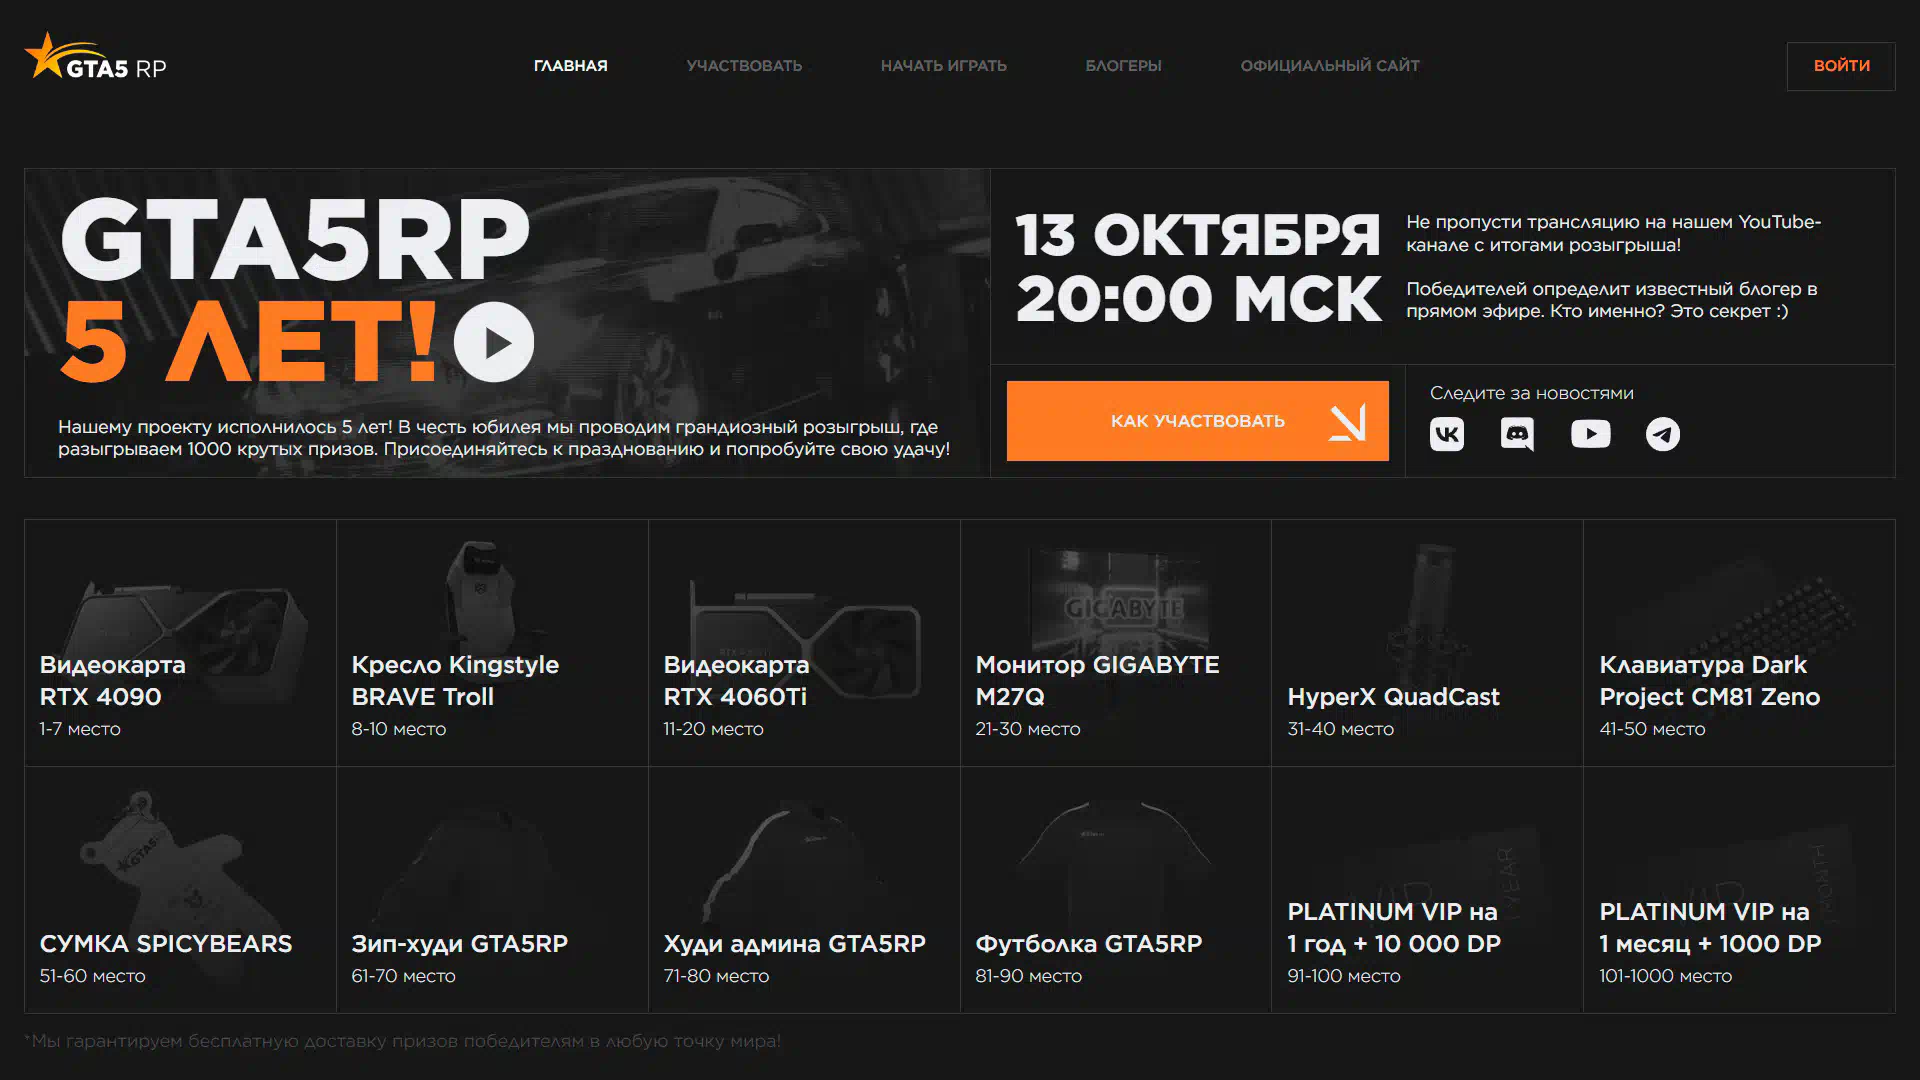Open the Начать играть menu item
The image size is (1920, 1080).
(943, 66)
